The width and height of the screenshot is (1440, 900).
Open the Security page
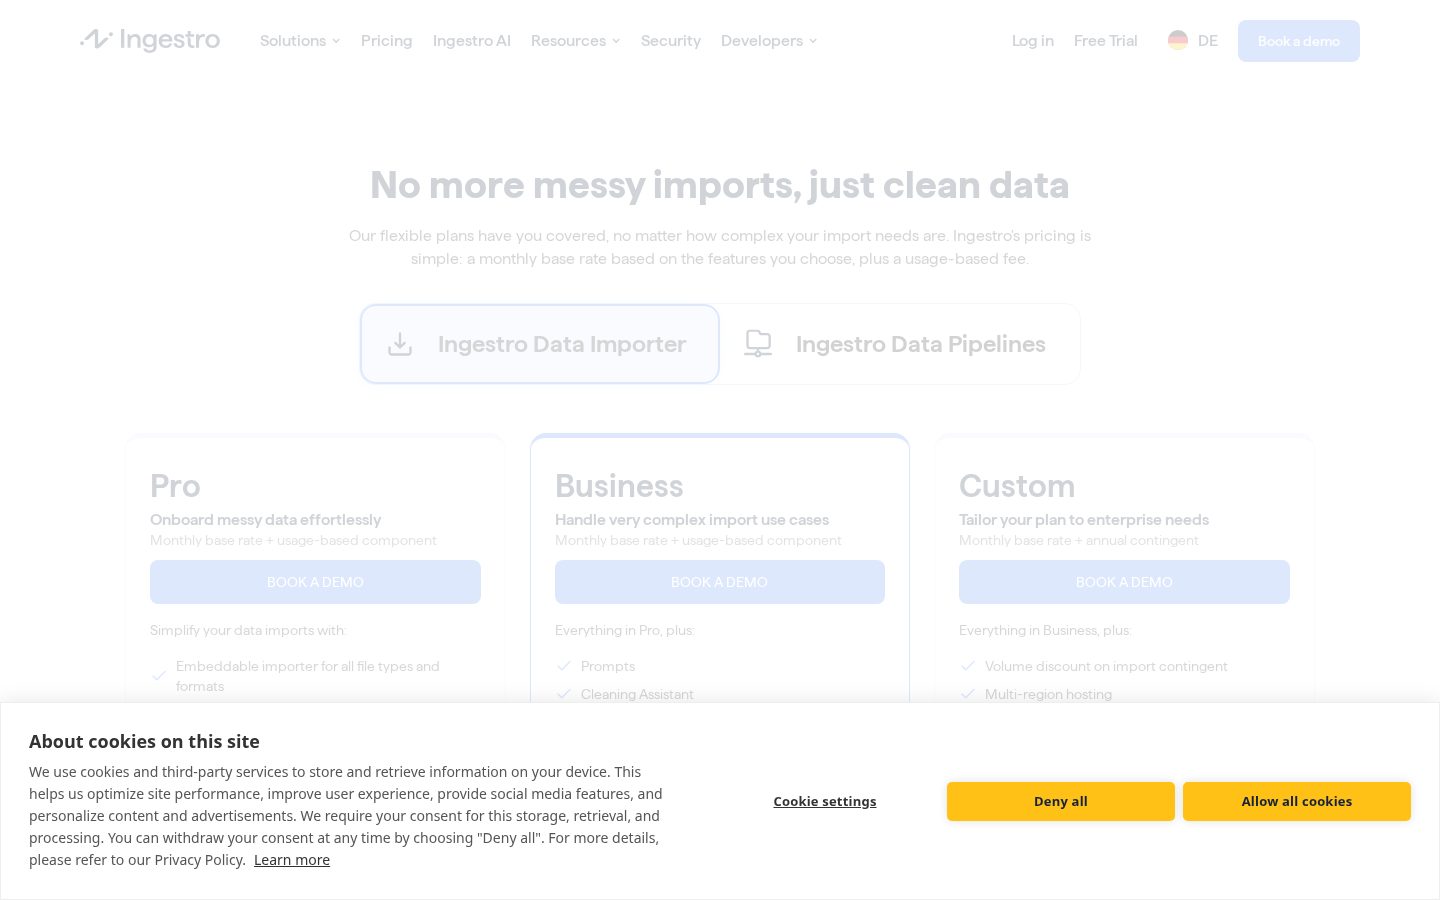[671, 41]
